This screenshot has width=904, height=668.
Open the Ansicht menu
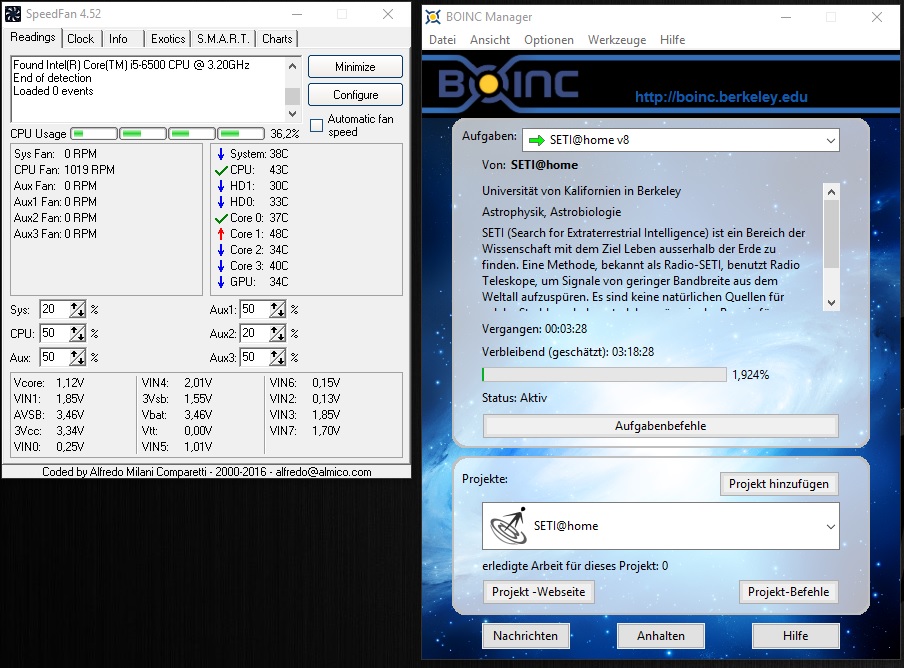pos(489,40)
